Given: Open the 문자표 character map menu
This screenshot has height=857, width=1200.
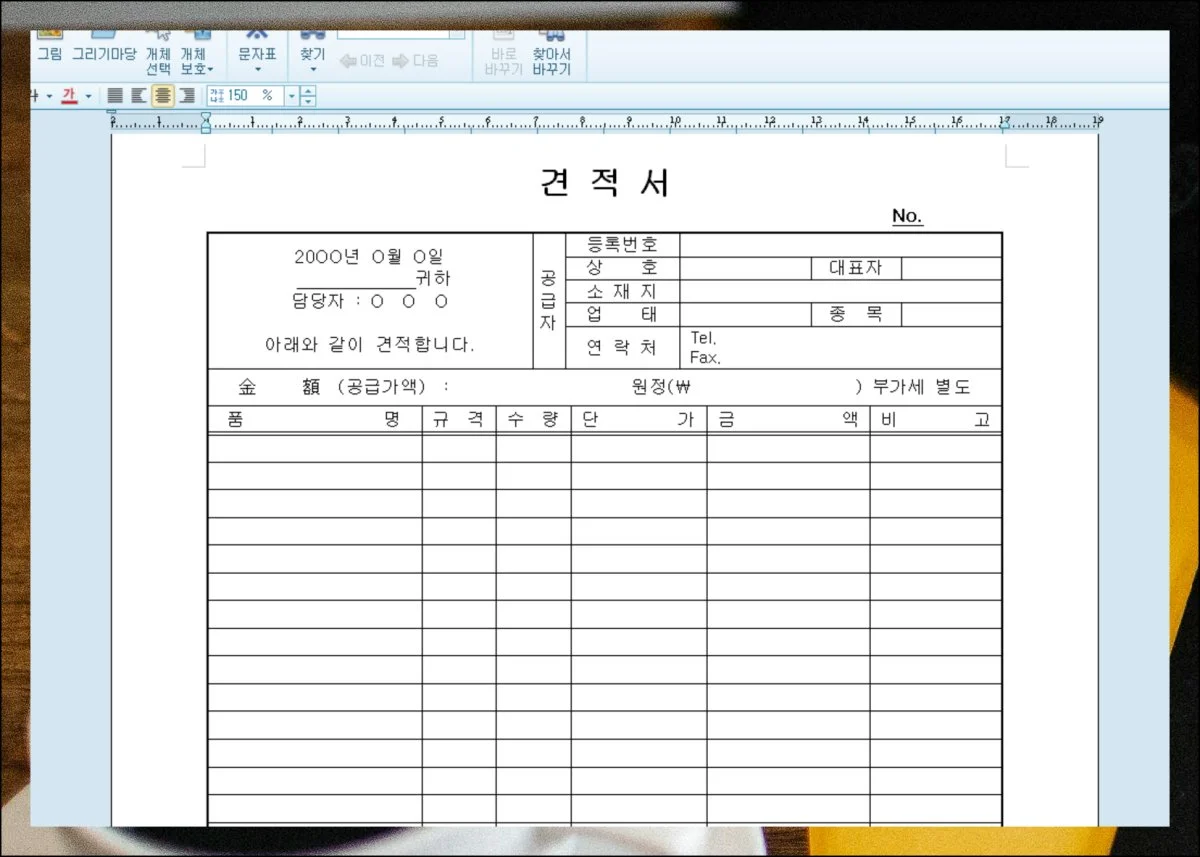Looking at the screenshot, I should coord(257,58).
